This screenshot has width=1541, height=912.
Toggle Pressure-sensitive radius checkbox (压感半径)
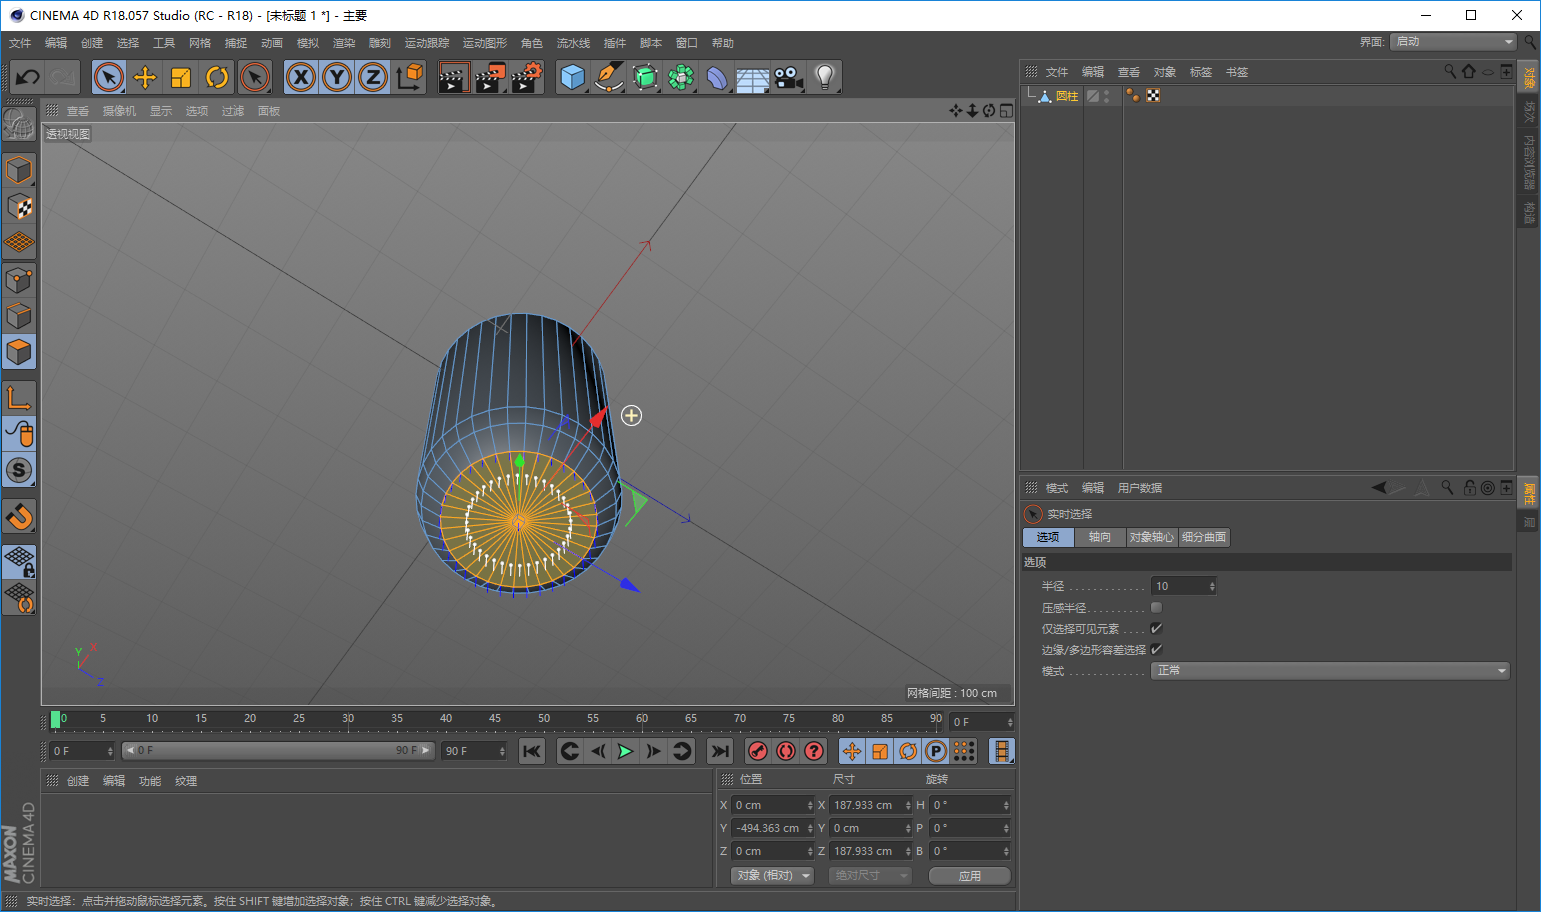click(1156, 607)
